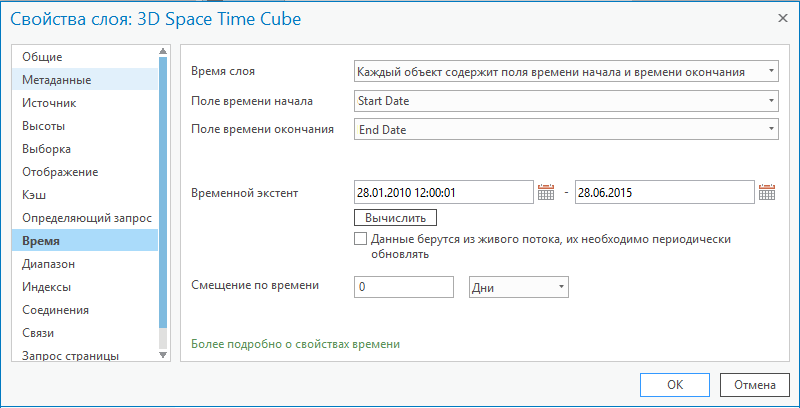Viewport: 800px width, 408px height.
Task: Open the Более подробно о свойствах времени link
Action: [x=295, y=344]
